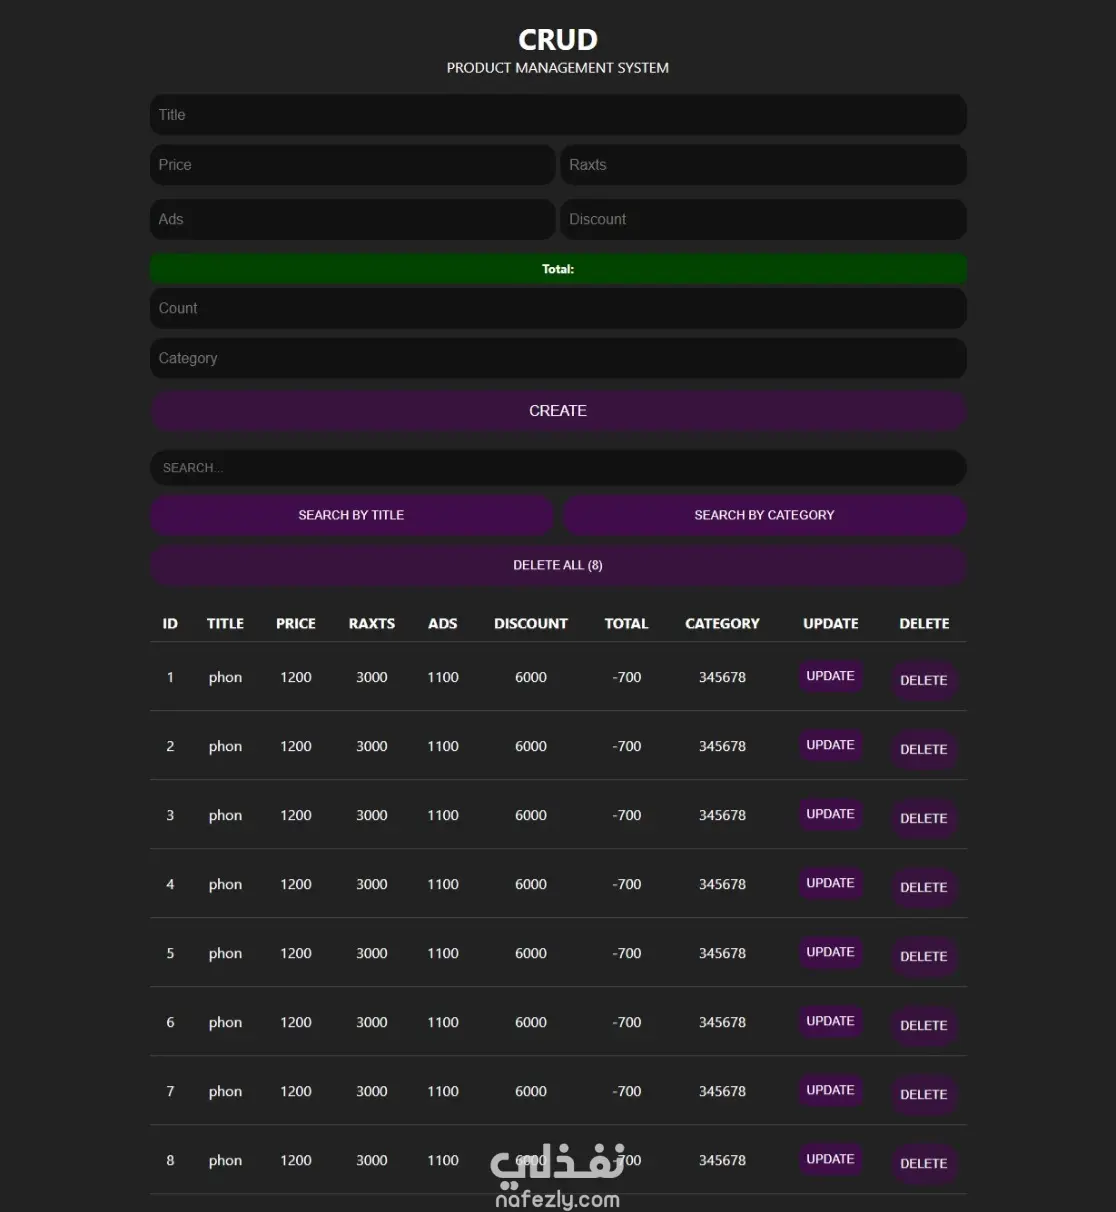Image resolution: width=1116 pixels, height=1212 pixels.
Task: Update the product with ID 4
Action: coord(830,883)
